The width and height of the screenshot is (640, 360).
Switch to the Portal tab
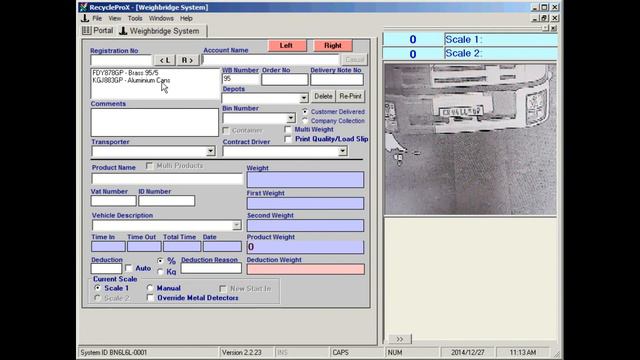coord(98,31)
